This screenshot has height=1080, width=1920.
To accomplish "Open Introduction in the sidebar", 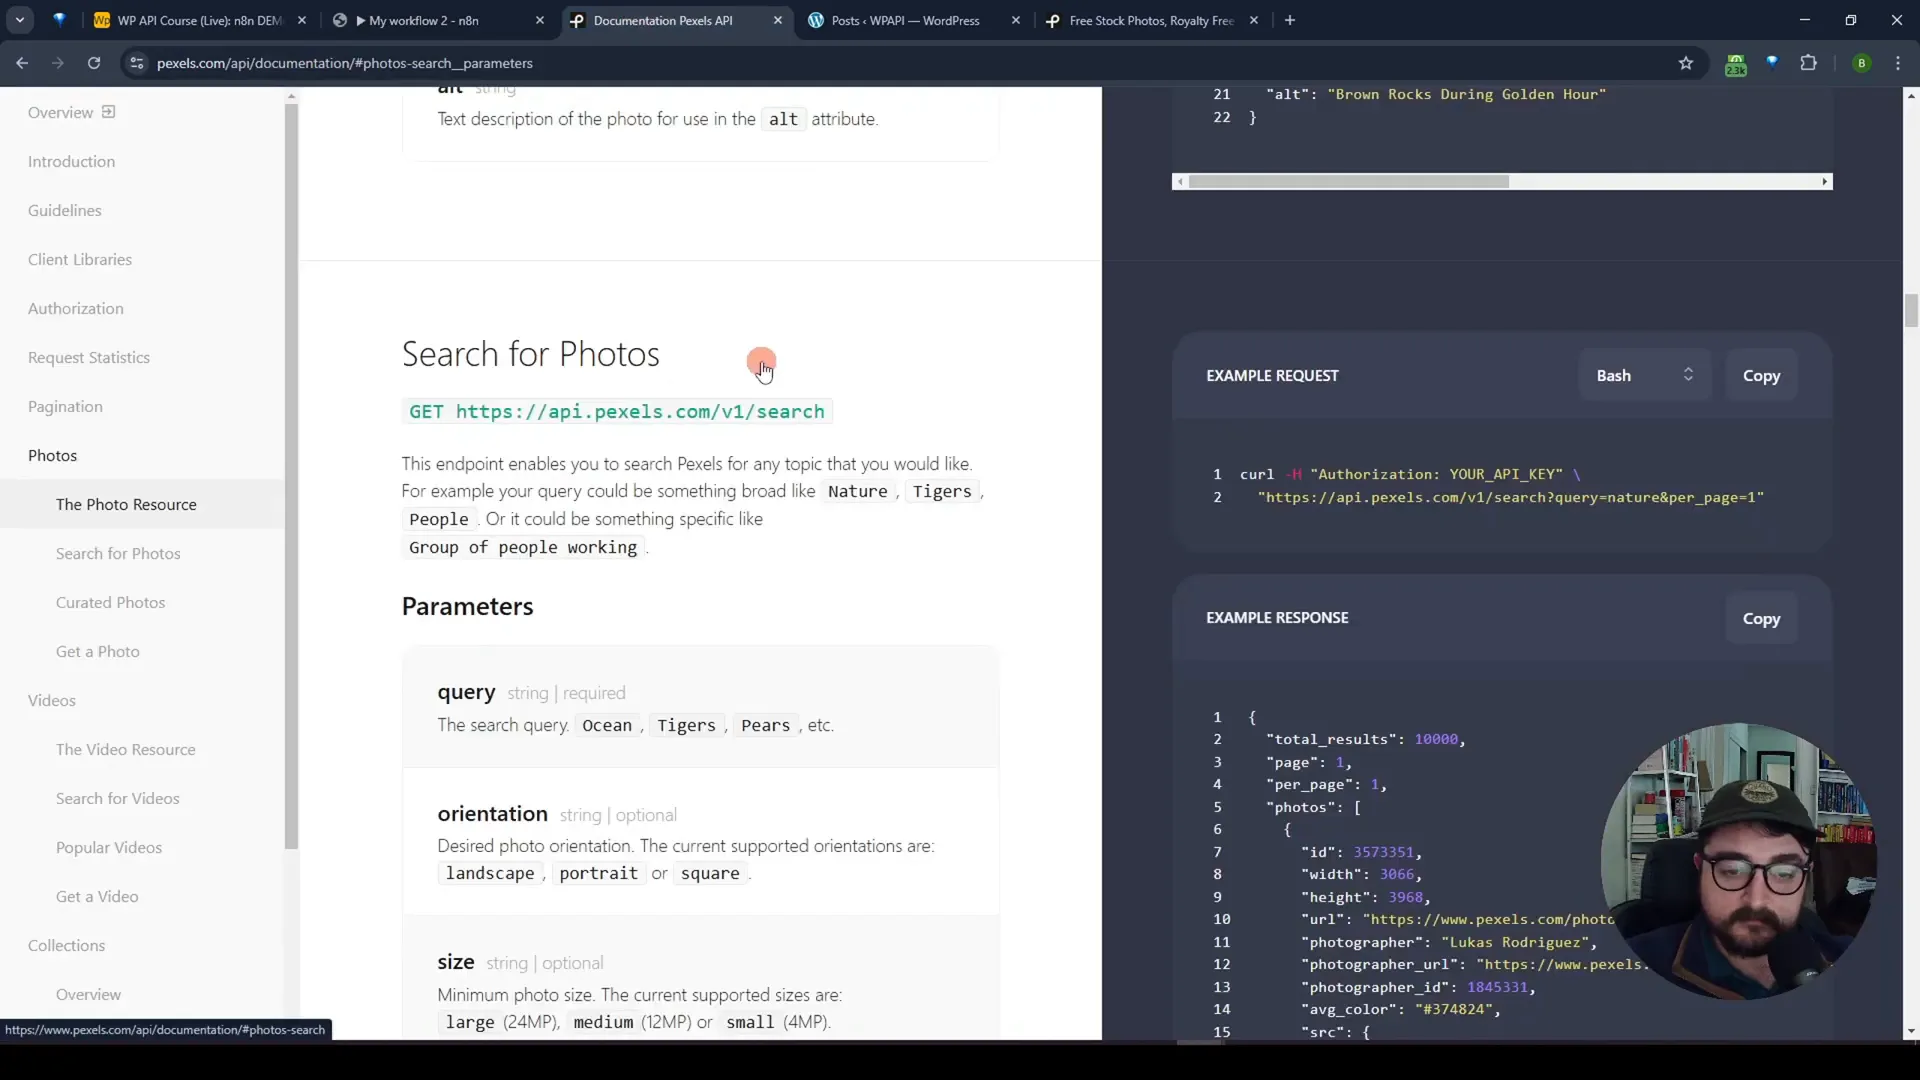I will coord(71,162).
